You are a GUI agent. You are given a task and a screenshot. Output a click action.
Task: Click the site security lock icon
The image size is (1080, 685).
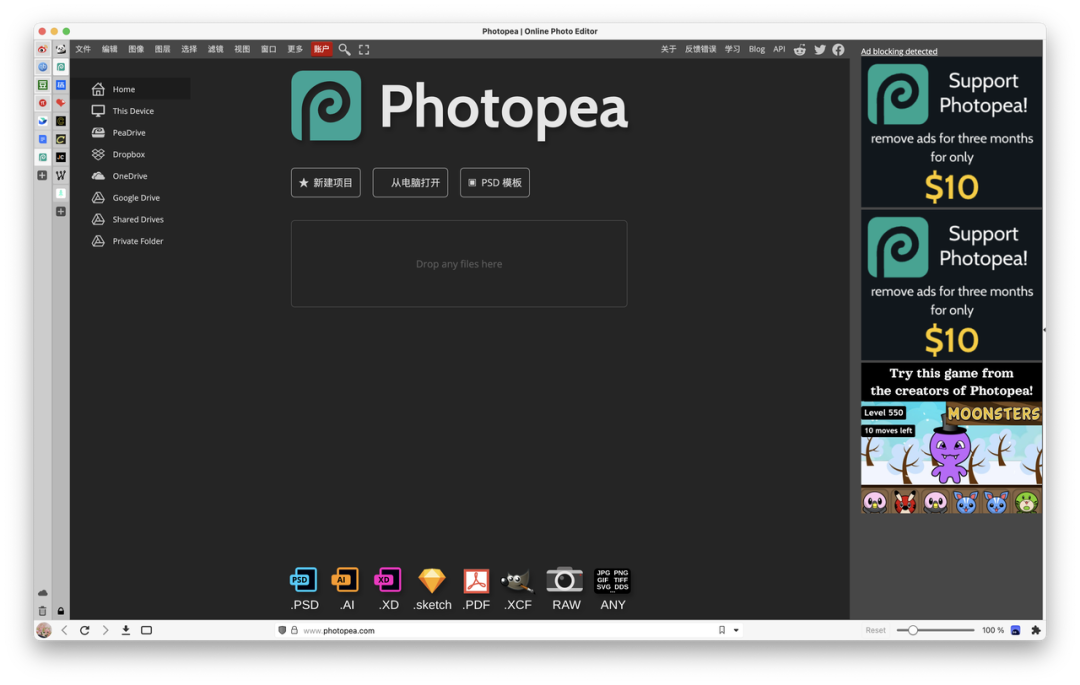click(x=294, y=630)
